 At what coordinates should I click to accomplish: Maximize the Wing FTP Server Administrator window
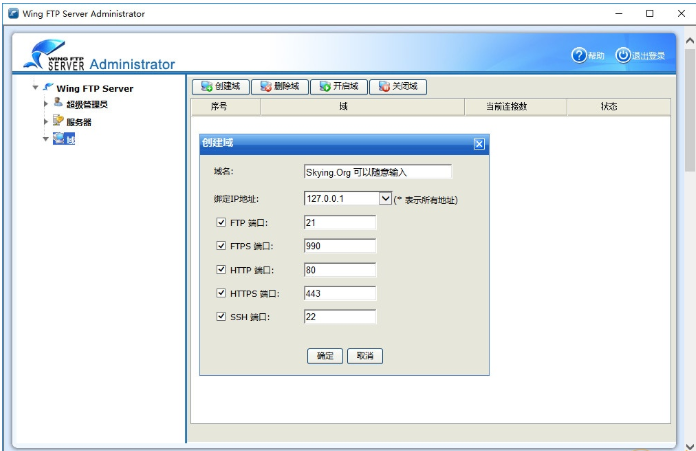[x=649, y=14]
